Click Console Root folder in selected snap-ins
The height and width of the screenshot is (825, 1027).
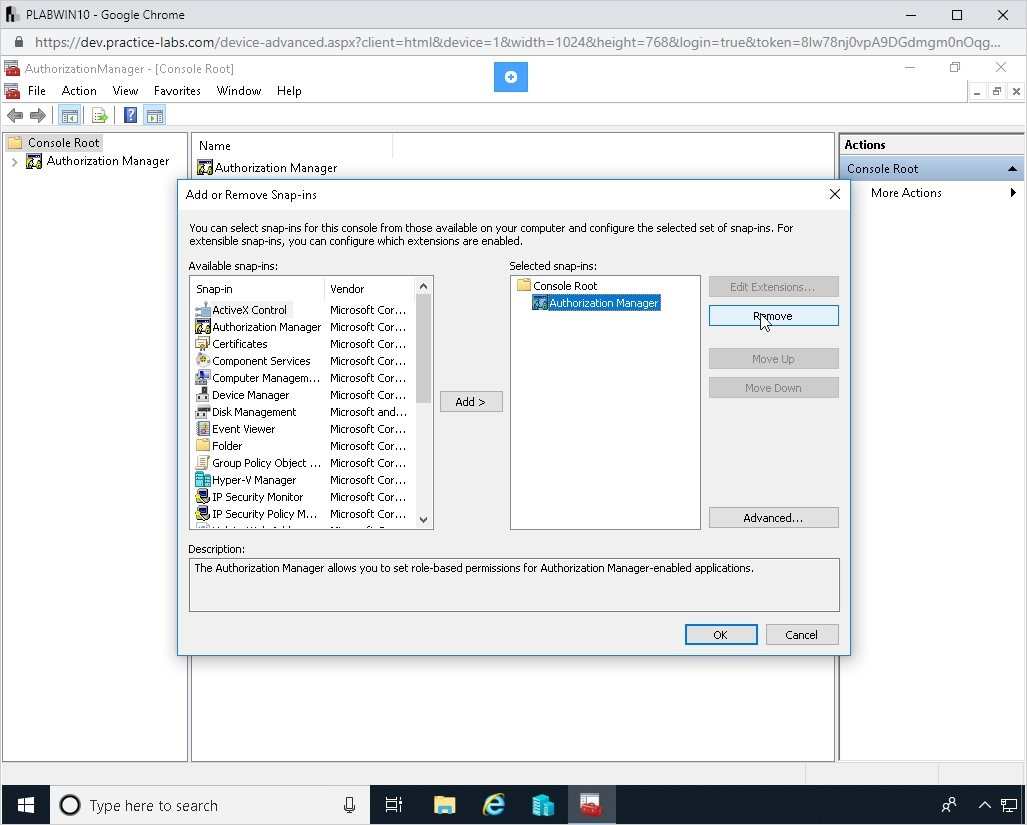(557, 285)
